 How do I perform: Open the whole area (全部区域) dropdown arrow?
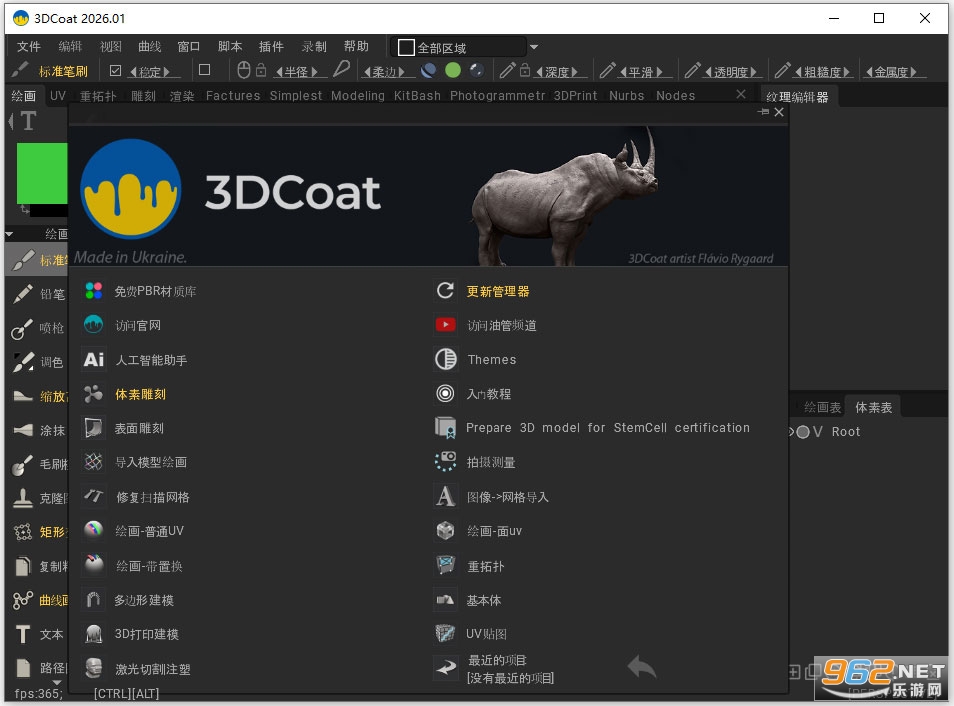[534, 47]
